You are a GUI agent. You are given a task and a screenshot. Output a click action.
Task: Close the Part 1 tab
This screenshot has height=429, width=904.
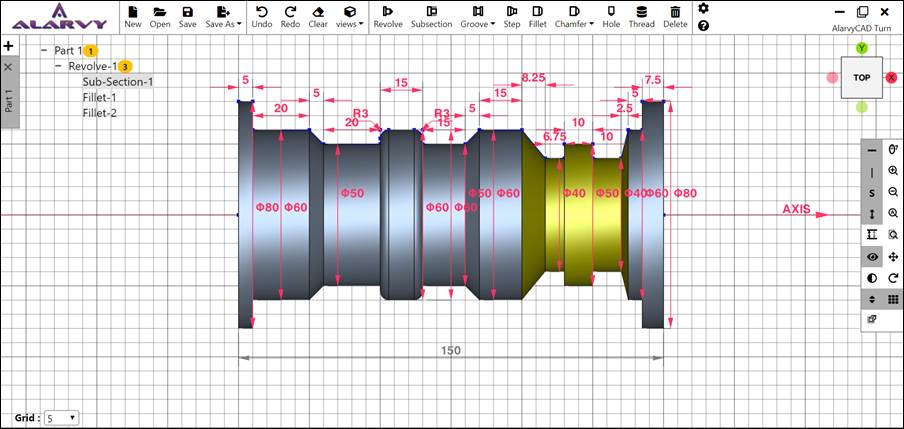coord(8,67)
